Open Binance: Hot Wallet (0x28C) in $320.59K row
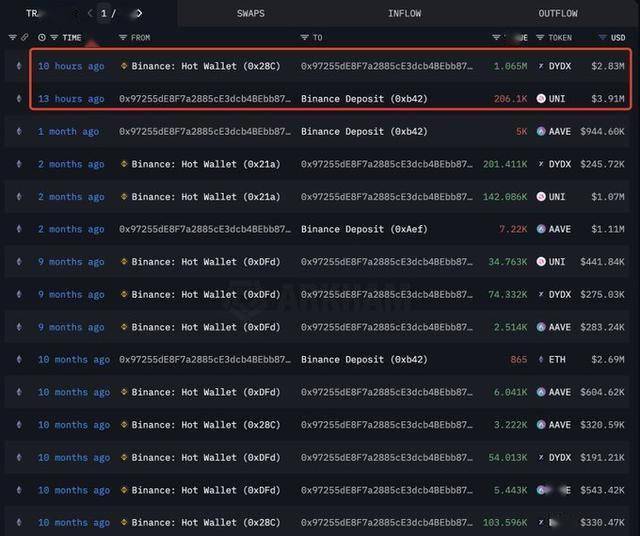Image resolution: width=640 pixels, height=536 pixels. pyautogui.click(x=206, y=425)
